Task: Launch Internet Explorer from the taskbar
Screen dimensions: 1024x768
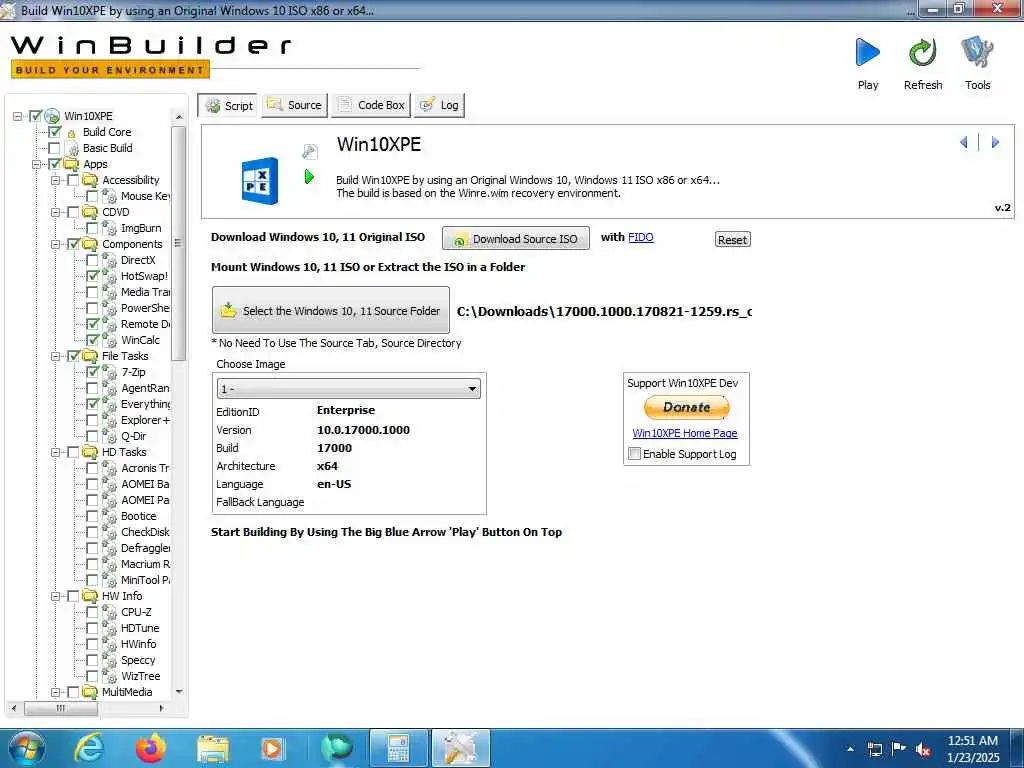Action: (89, 748)
